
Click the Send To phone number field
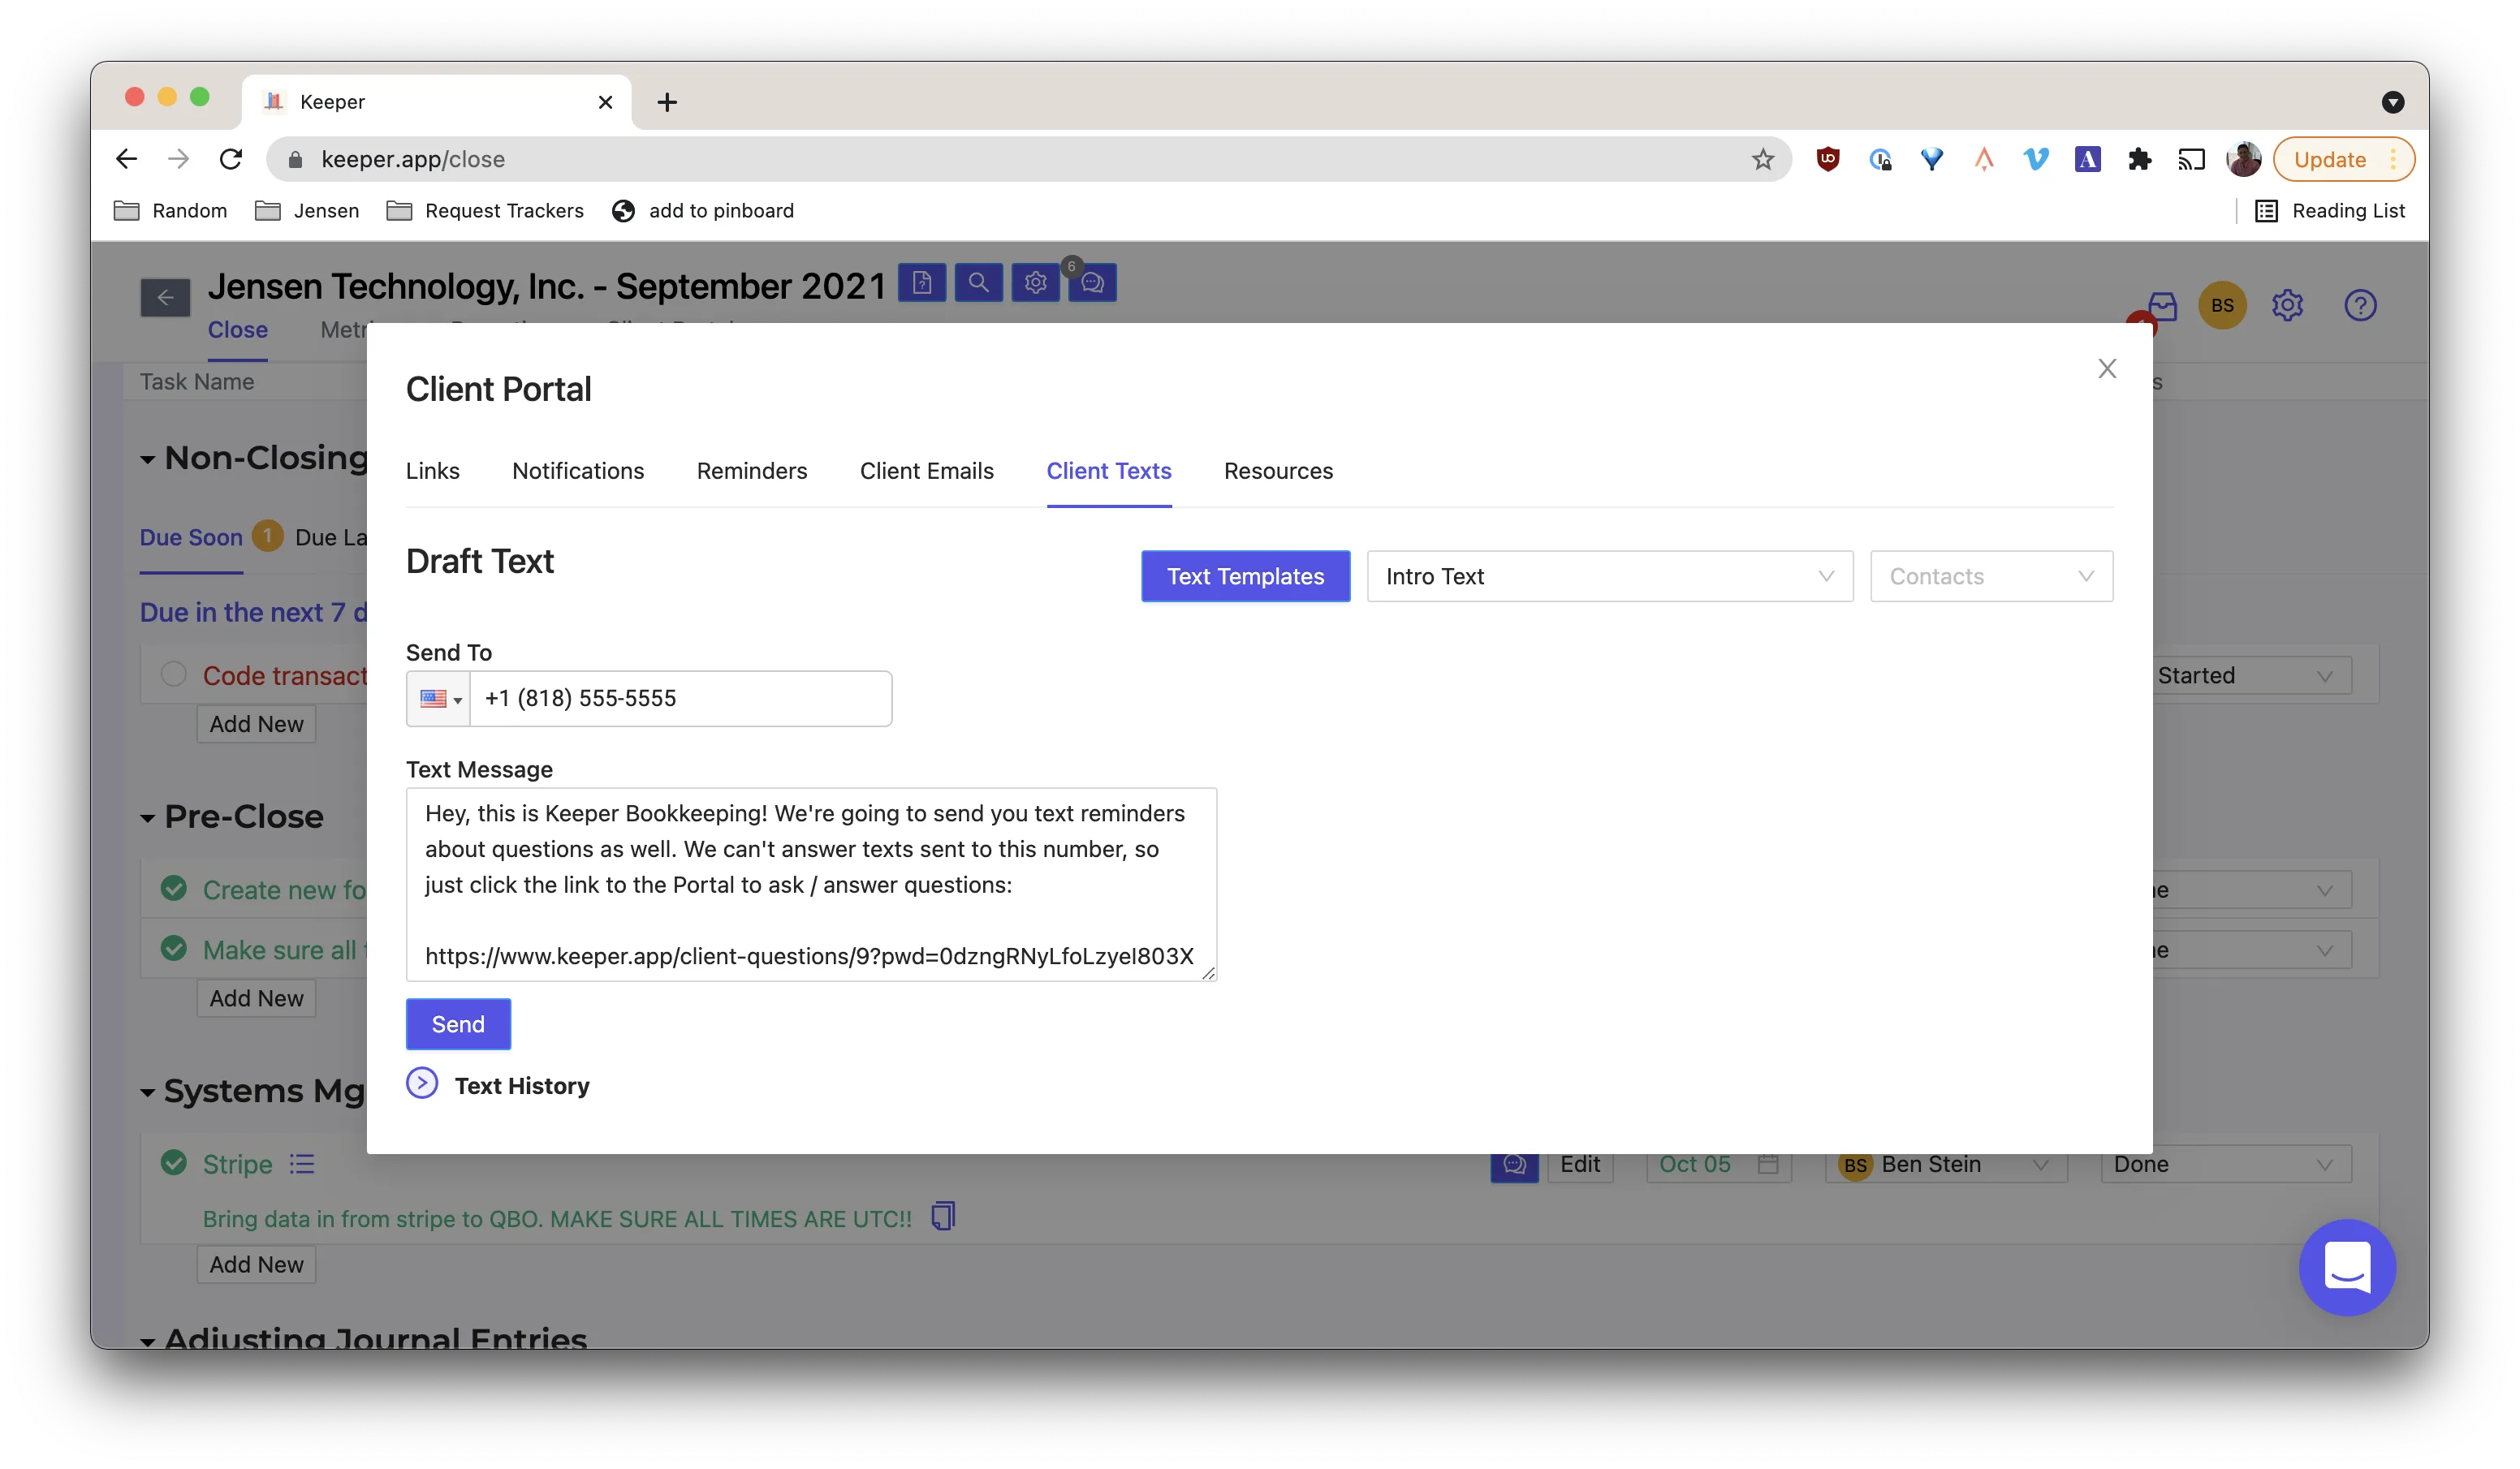point(681,698)
